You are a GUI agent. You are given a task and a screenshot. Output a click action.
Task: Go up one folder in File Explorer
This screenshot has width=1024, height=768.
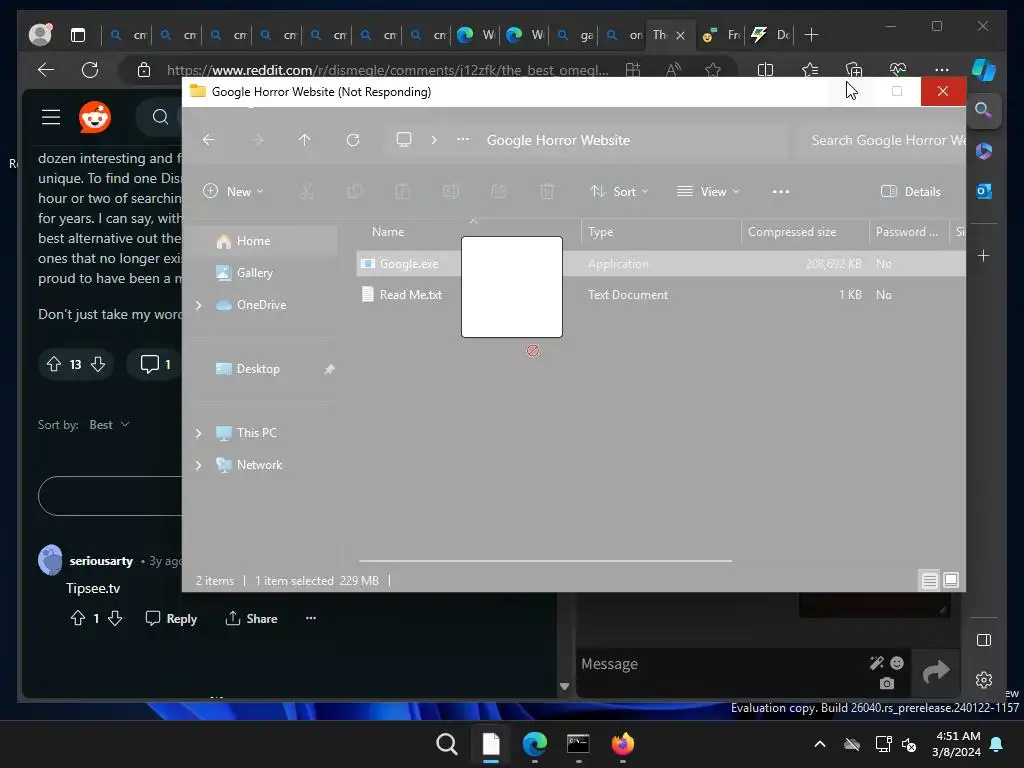pyautogui.click(x=304, y=140)
